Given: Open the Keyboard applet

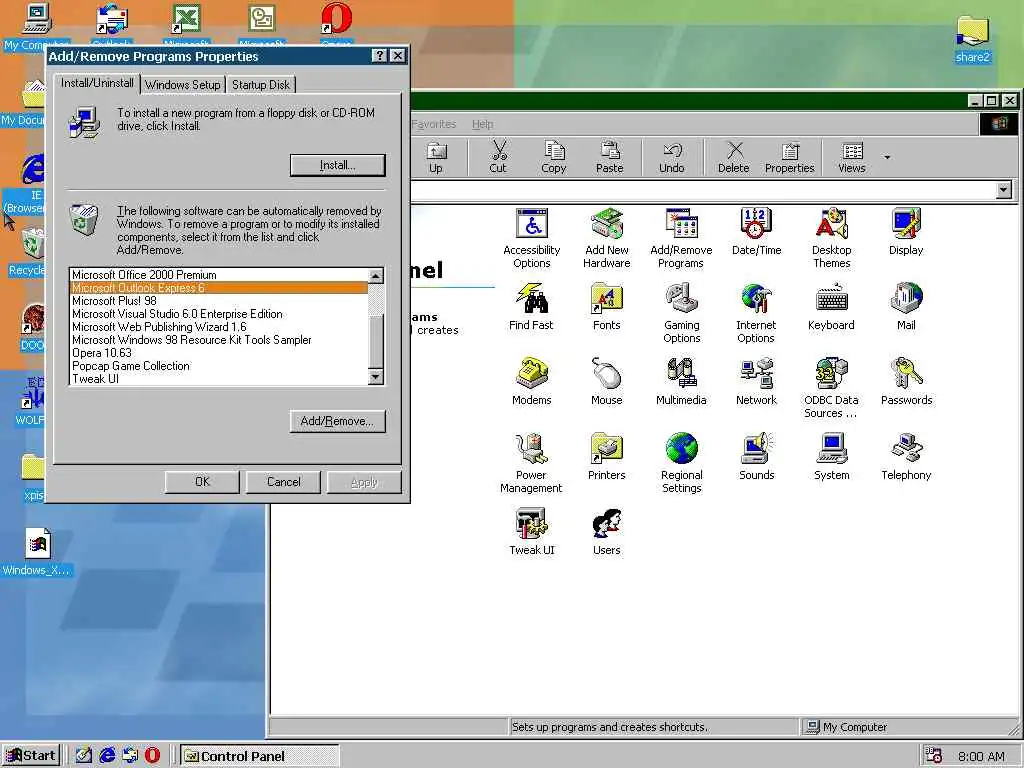Looking at the screenshot, I should [x=831, y=307].
